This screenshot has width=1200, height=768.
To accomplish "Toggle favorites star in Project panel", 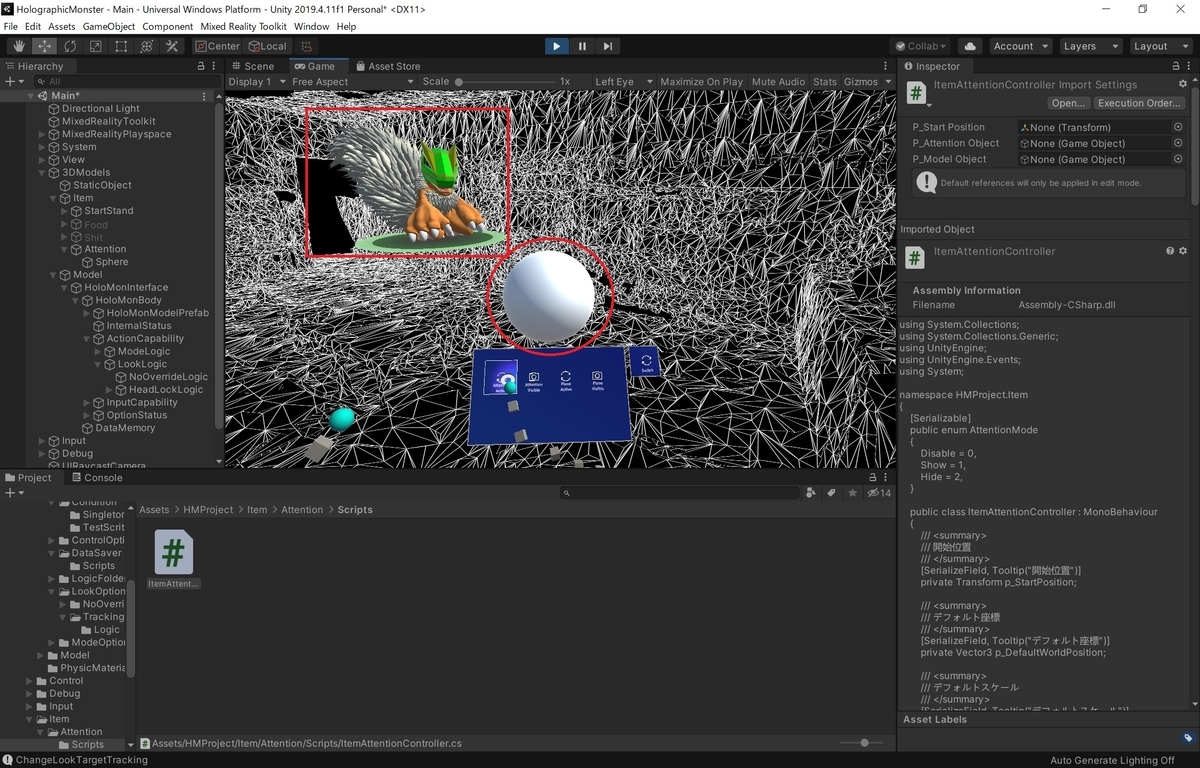I will coord(853,492).
